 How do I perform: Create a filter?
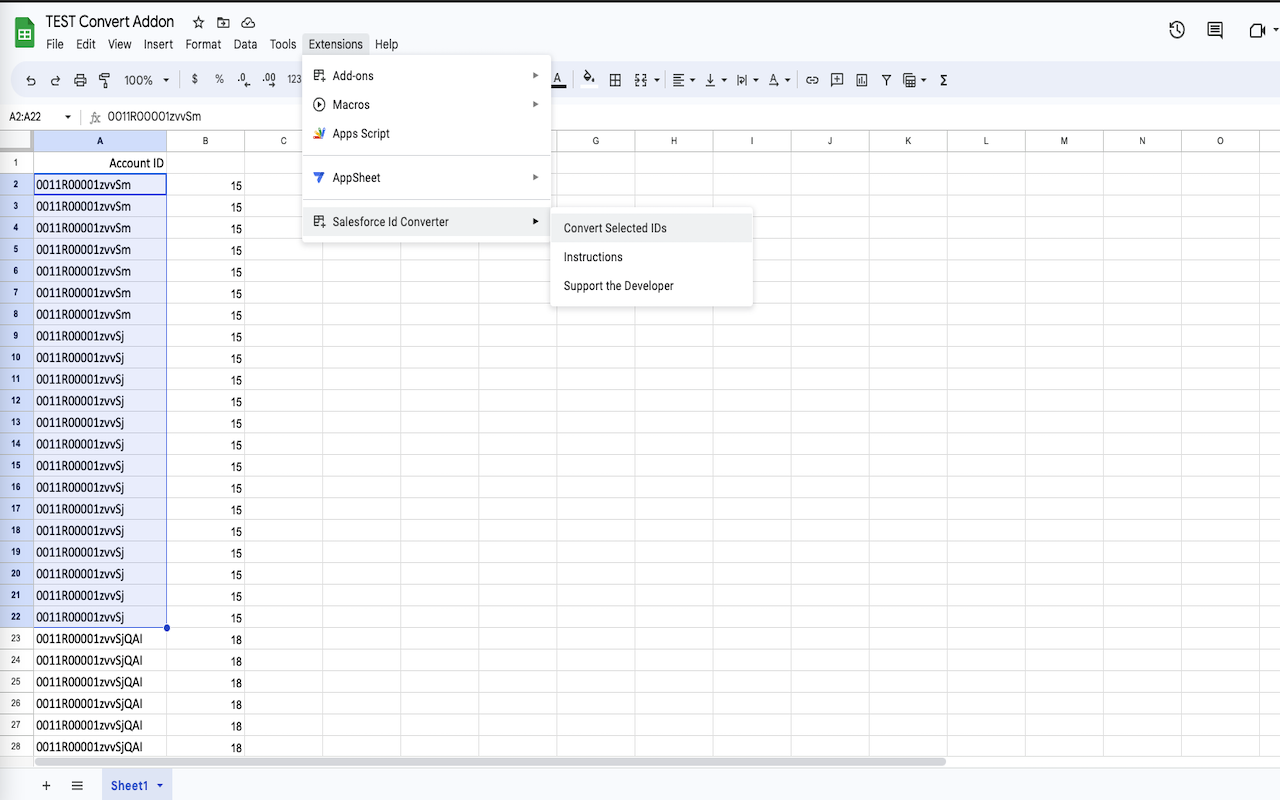point(886,80)
